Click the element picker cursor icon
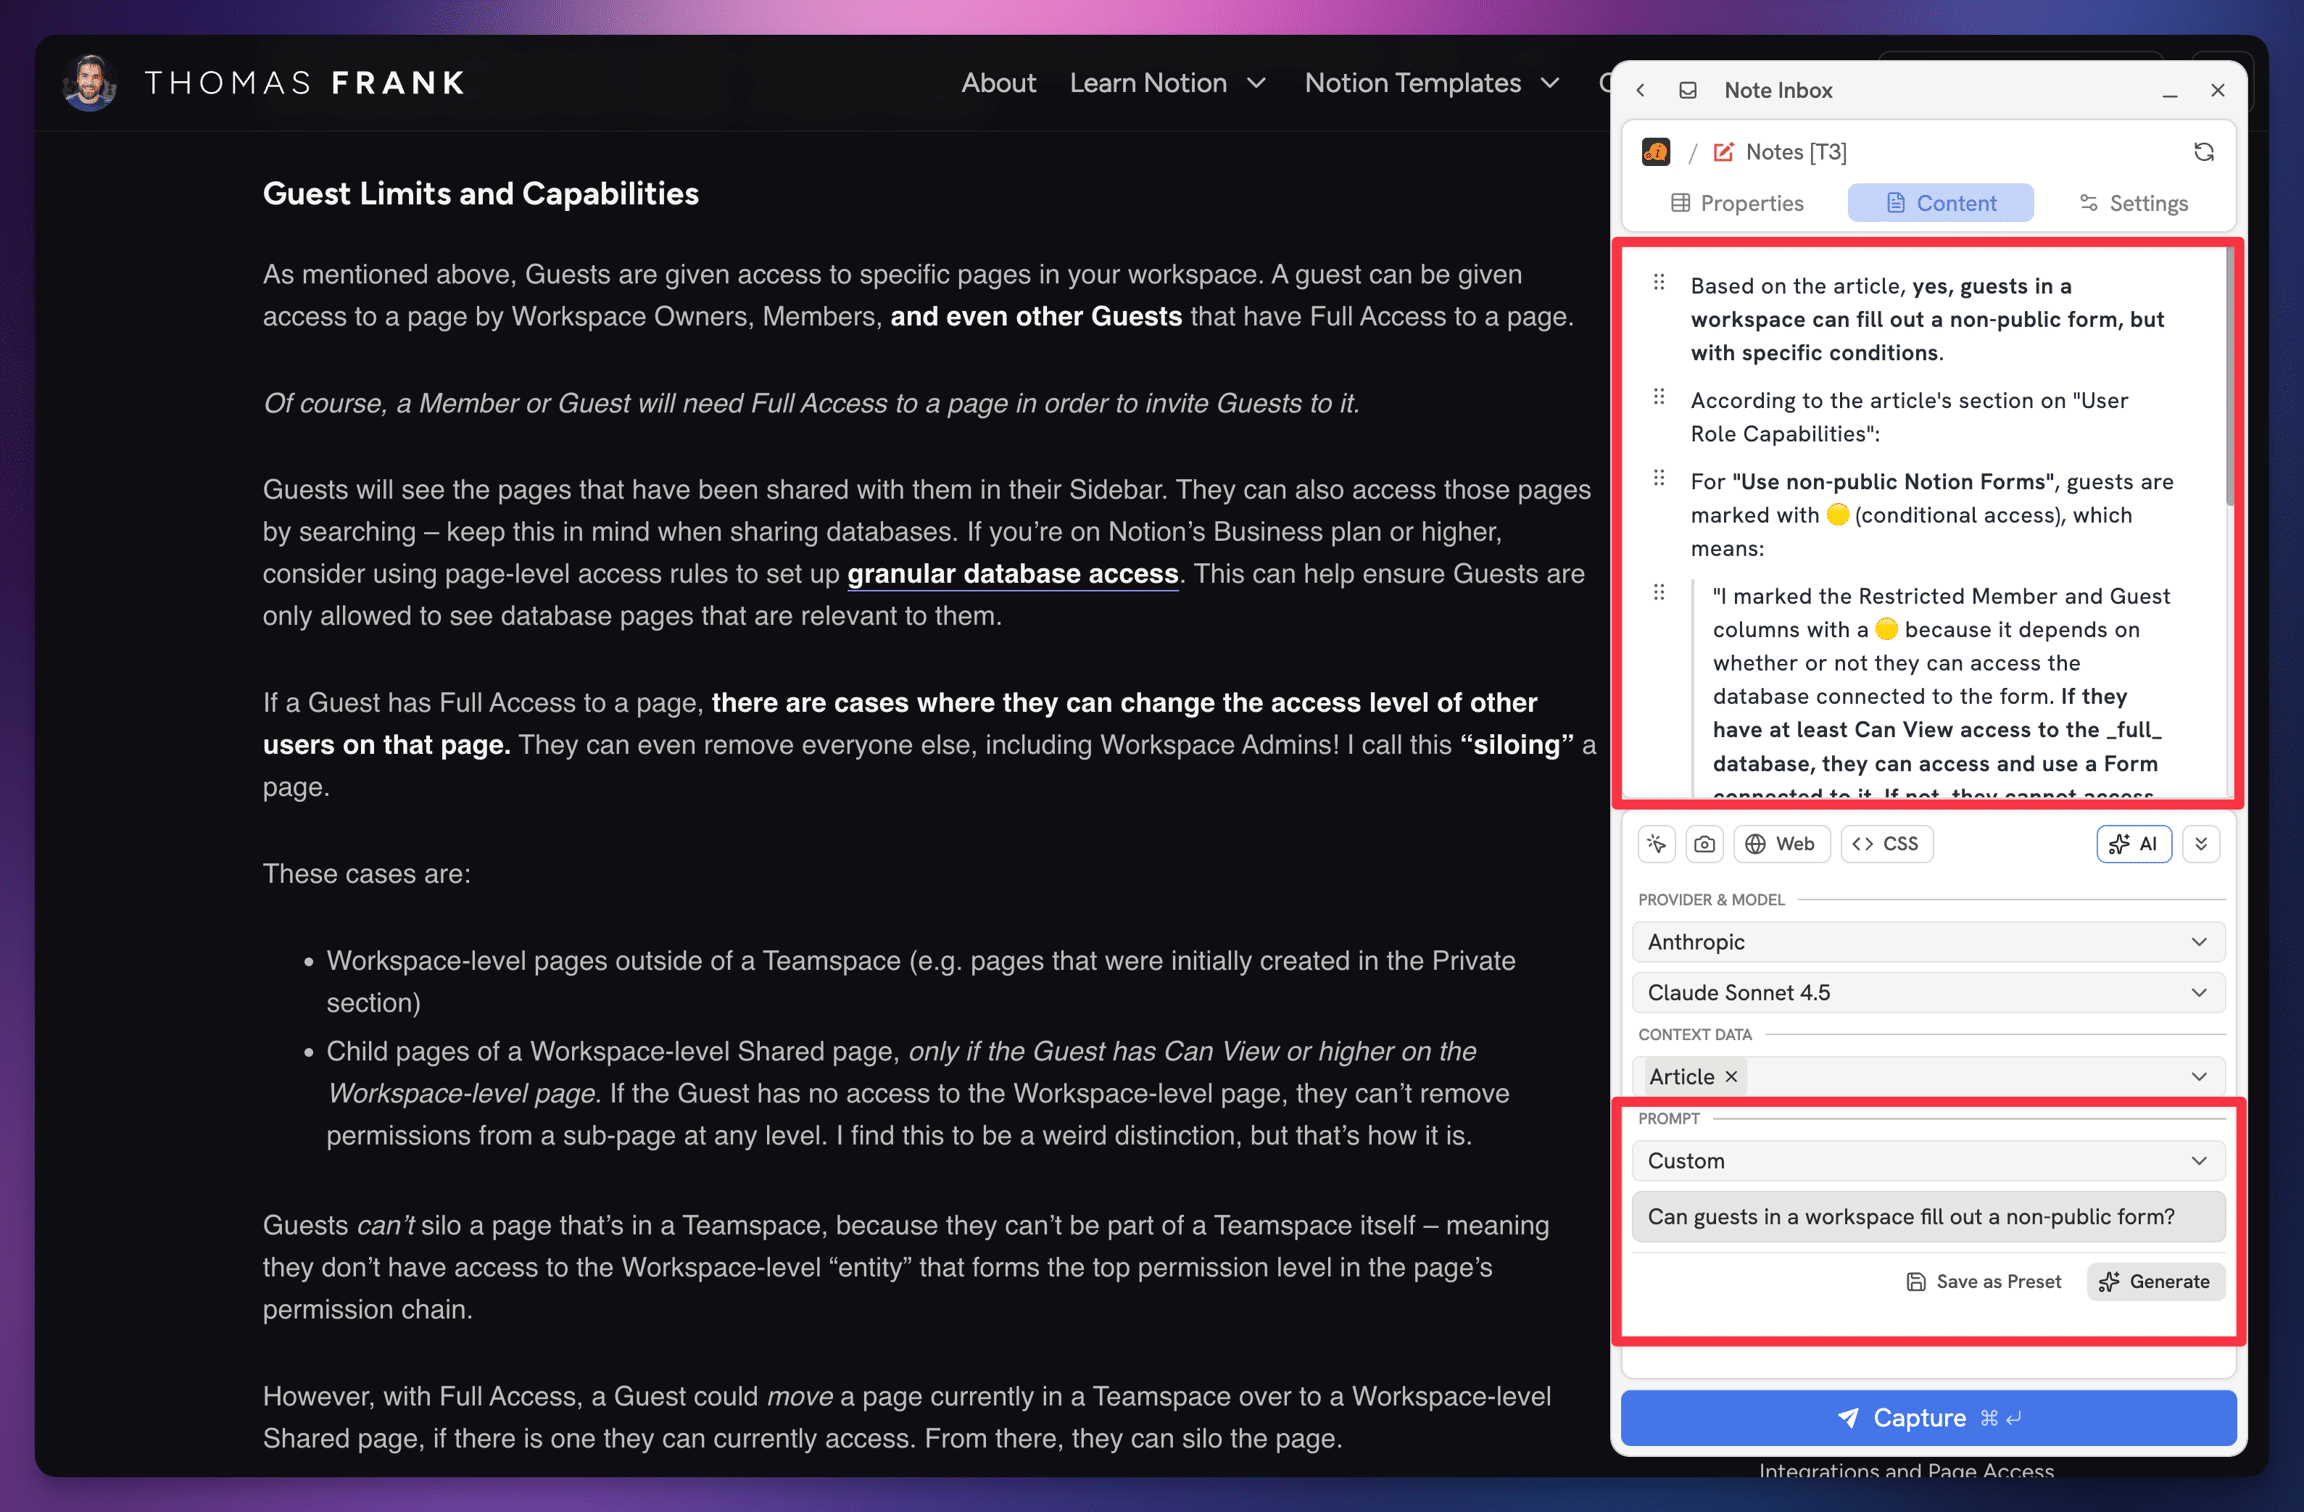Viewport: 2304px width, 1512px height. click(1657, 844)
